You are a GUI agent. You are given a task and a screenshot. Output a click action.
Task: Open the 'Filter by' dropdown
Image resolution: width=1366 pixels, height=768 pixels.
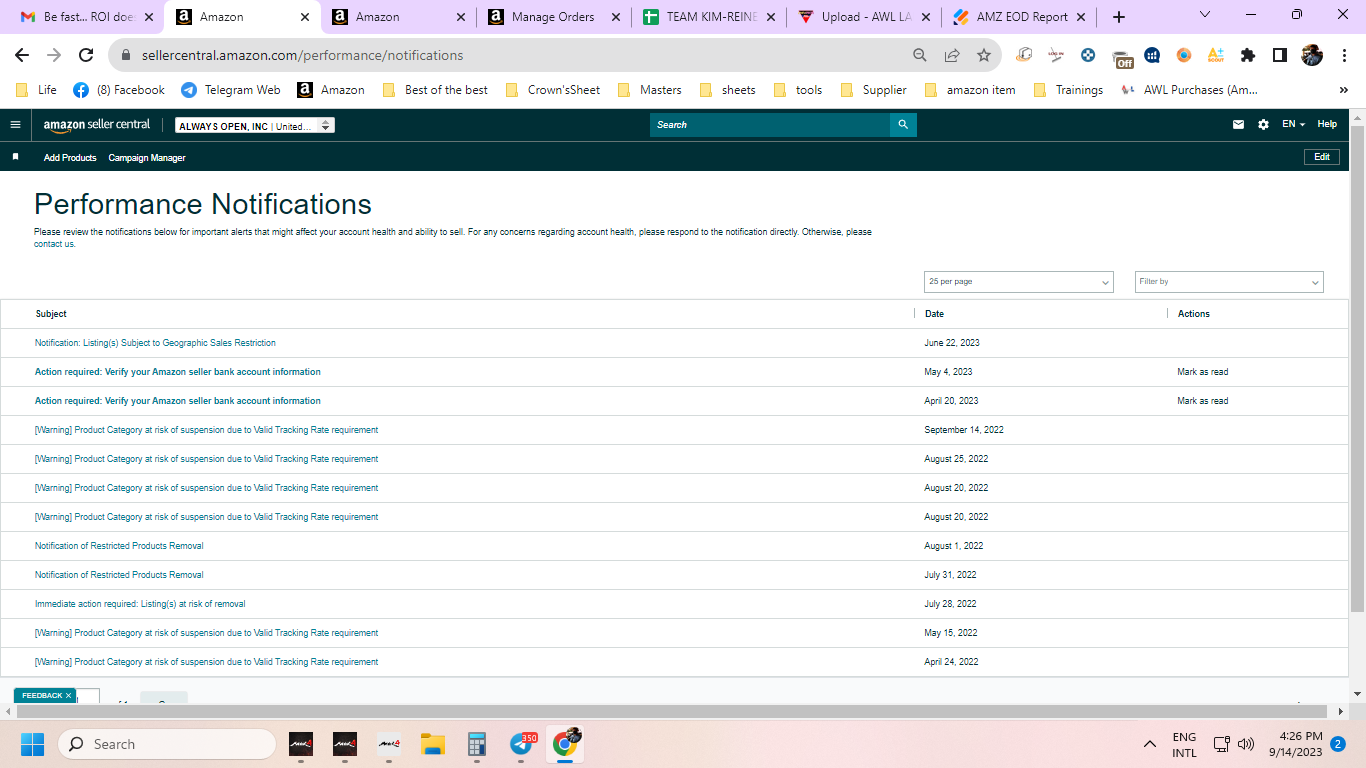pyautogui.click(x=1229, y=282)
